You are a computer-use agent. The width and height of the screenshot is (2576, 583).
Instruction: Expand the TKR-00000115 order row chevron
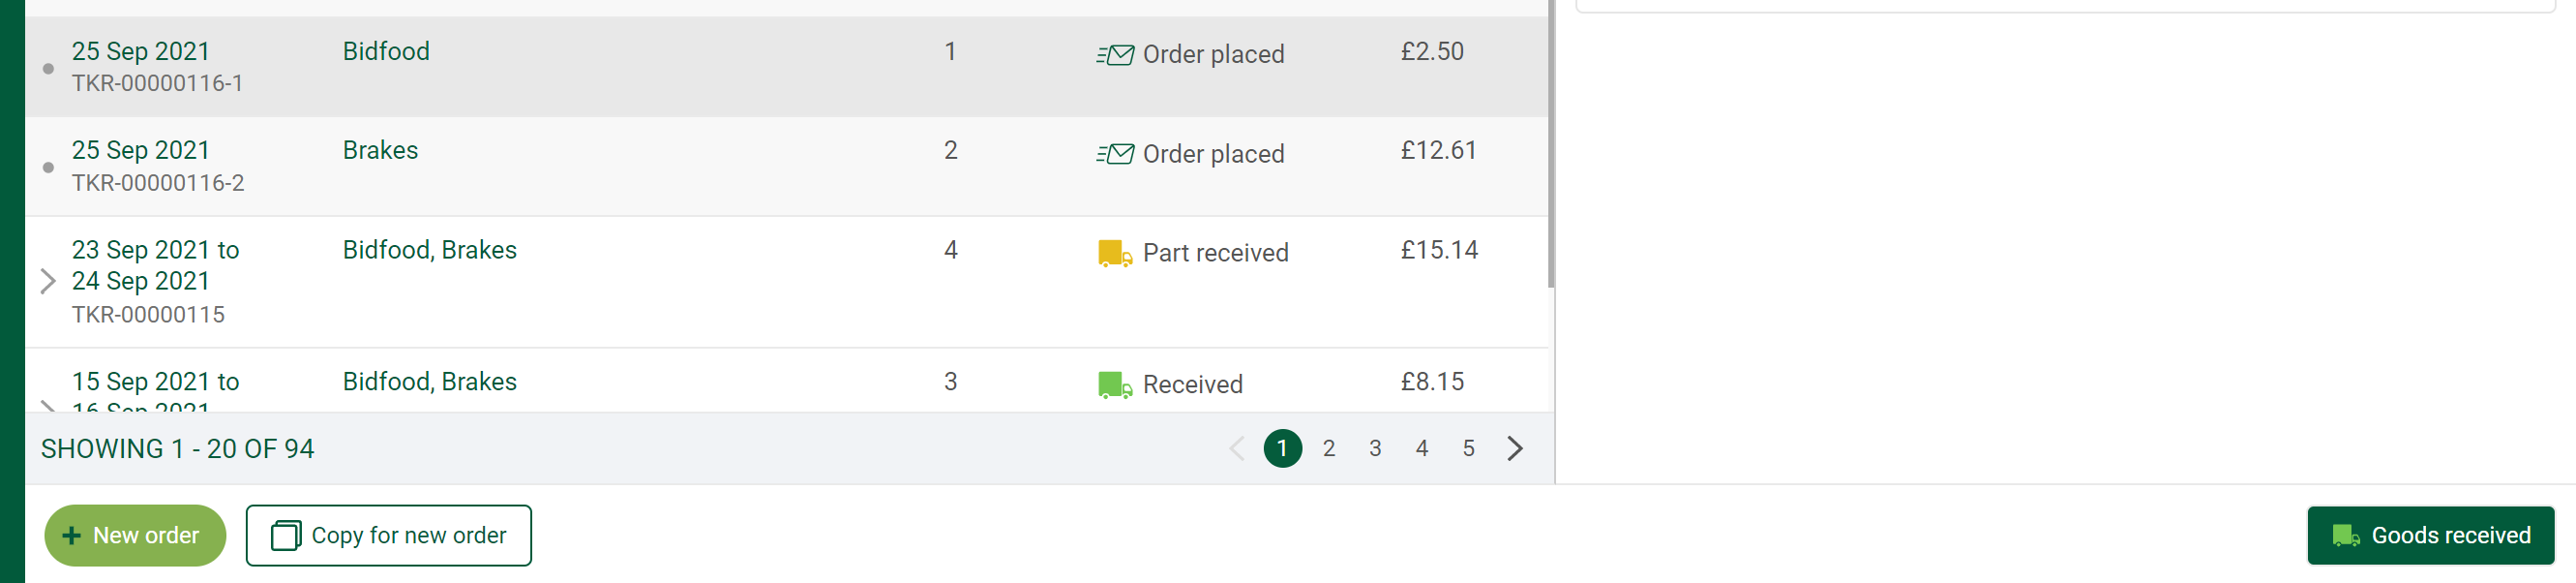(47, 281)
